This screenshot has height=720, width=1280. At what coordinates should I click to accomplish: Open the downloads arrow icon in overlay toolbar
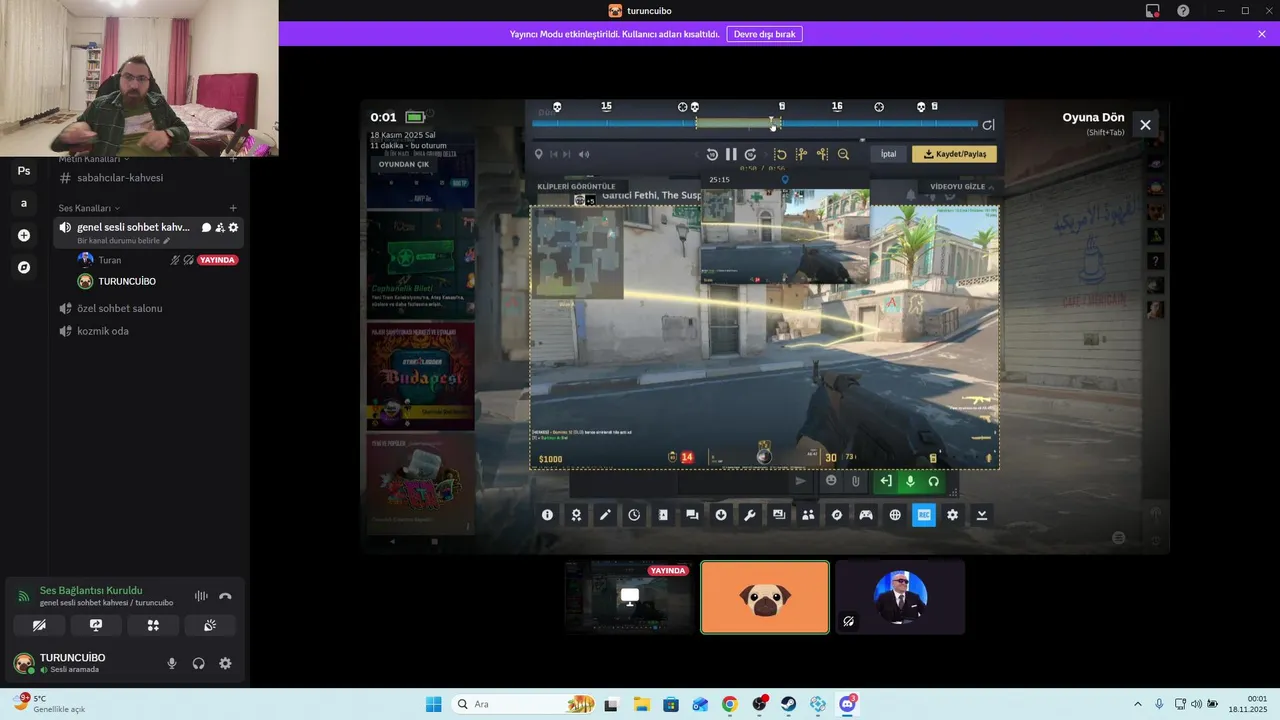tap(721, 515)
